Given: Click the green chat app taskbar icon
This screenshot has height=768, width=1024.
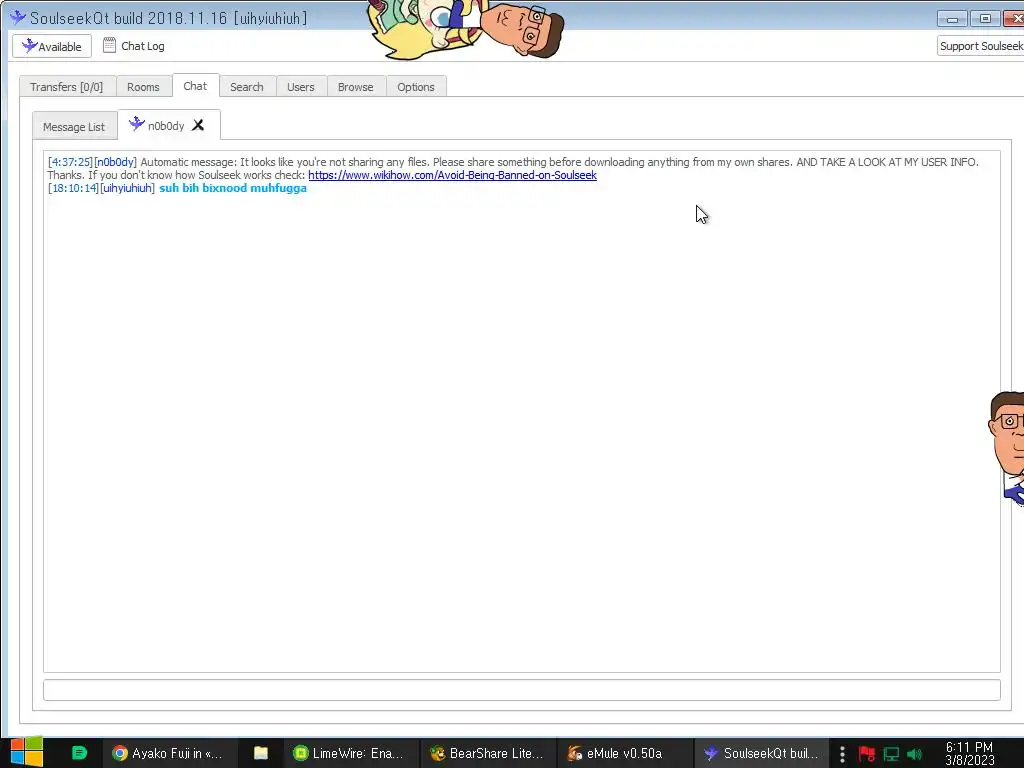Looking at the screenshot, I should pyautogui.click(x=79, y=753).
